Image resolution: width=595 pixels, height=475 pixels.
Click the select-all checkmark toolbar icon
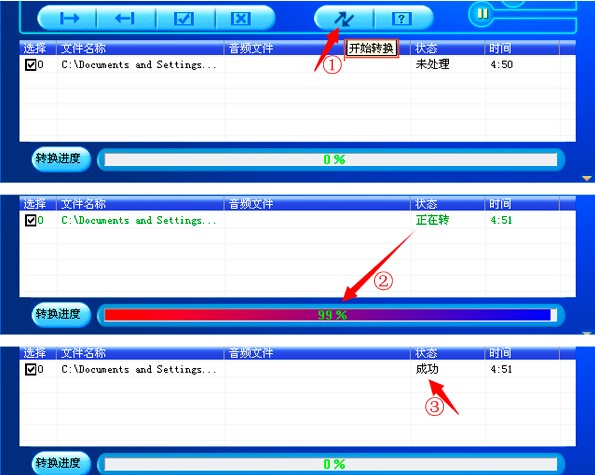click(184, 18)
